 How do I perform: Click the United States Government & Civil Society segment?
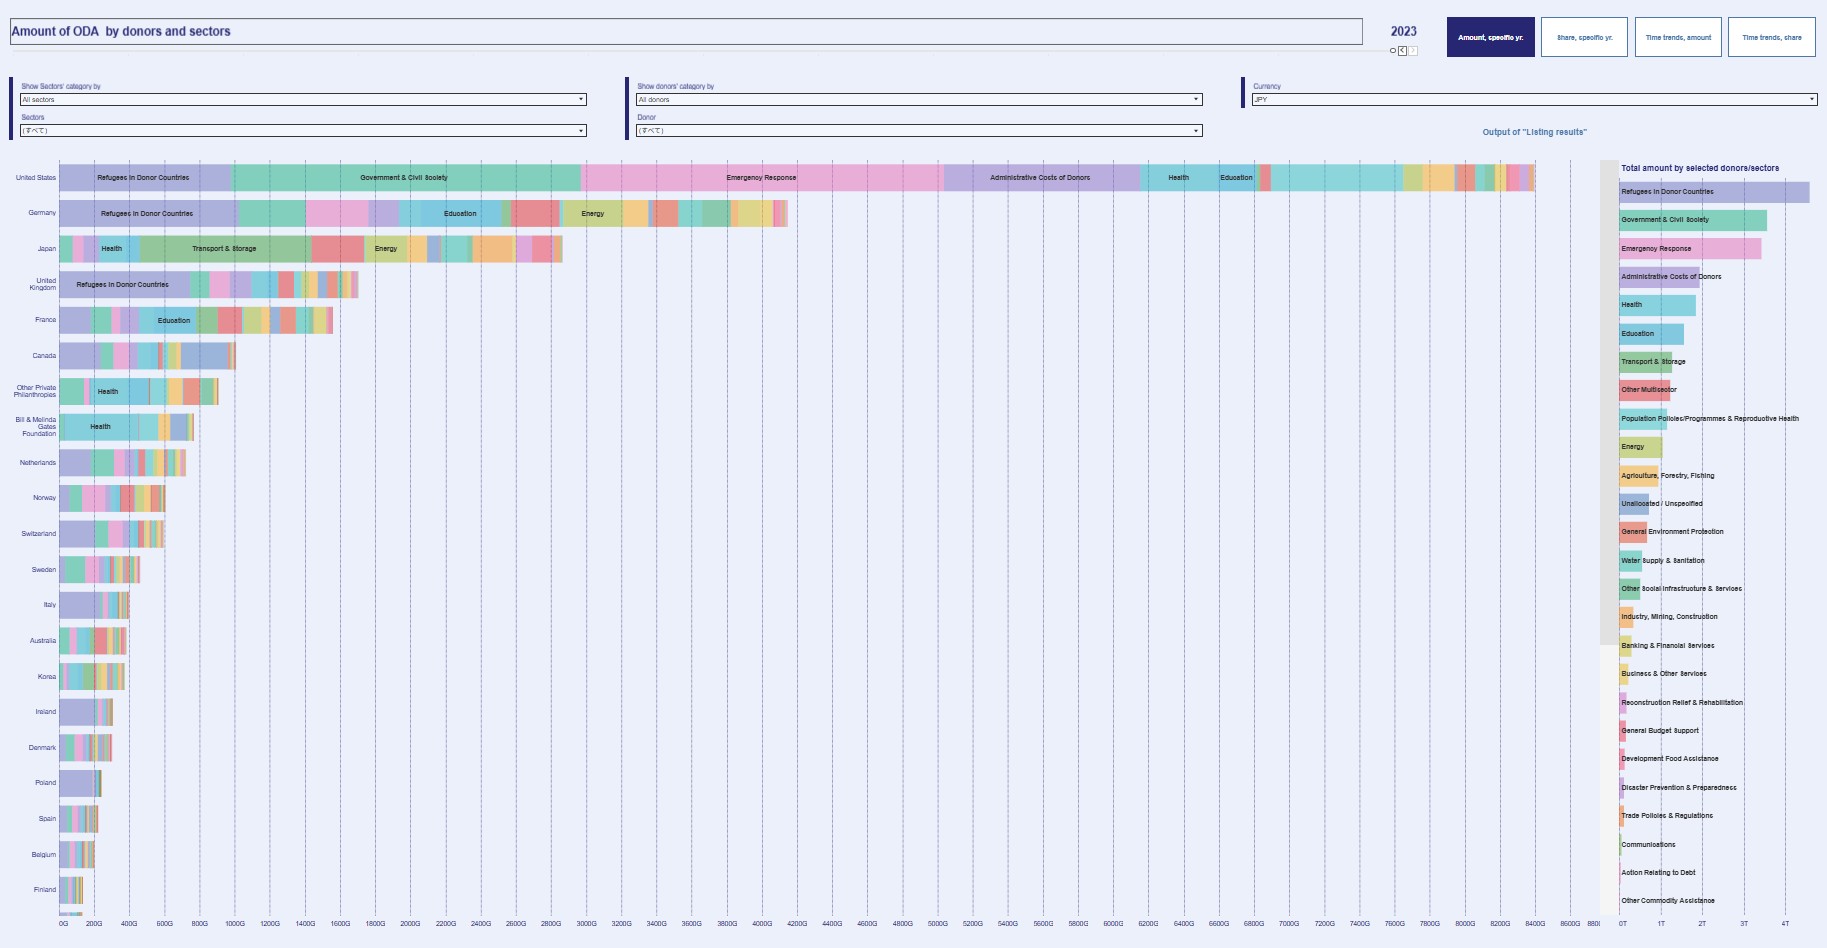pyautogui.click(x=405, y=178)
